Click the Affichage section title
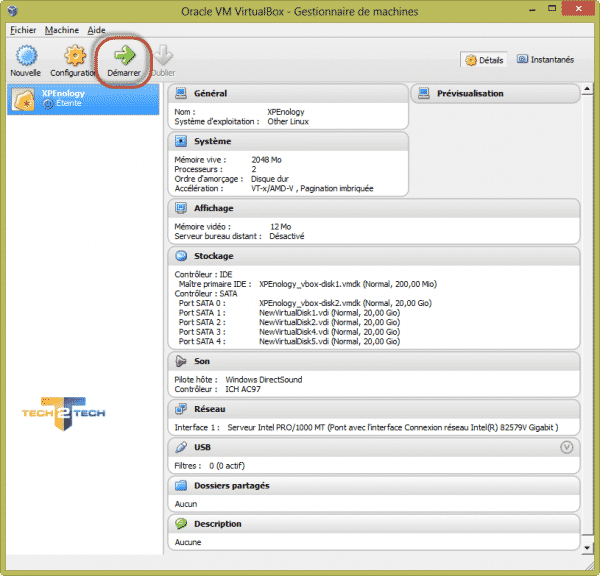Viewport: 600px width, 576px height. click(x=214, y=208)
